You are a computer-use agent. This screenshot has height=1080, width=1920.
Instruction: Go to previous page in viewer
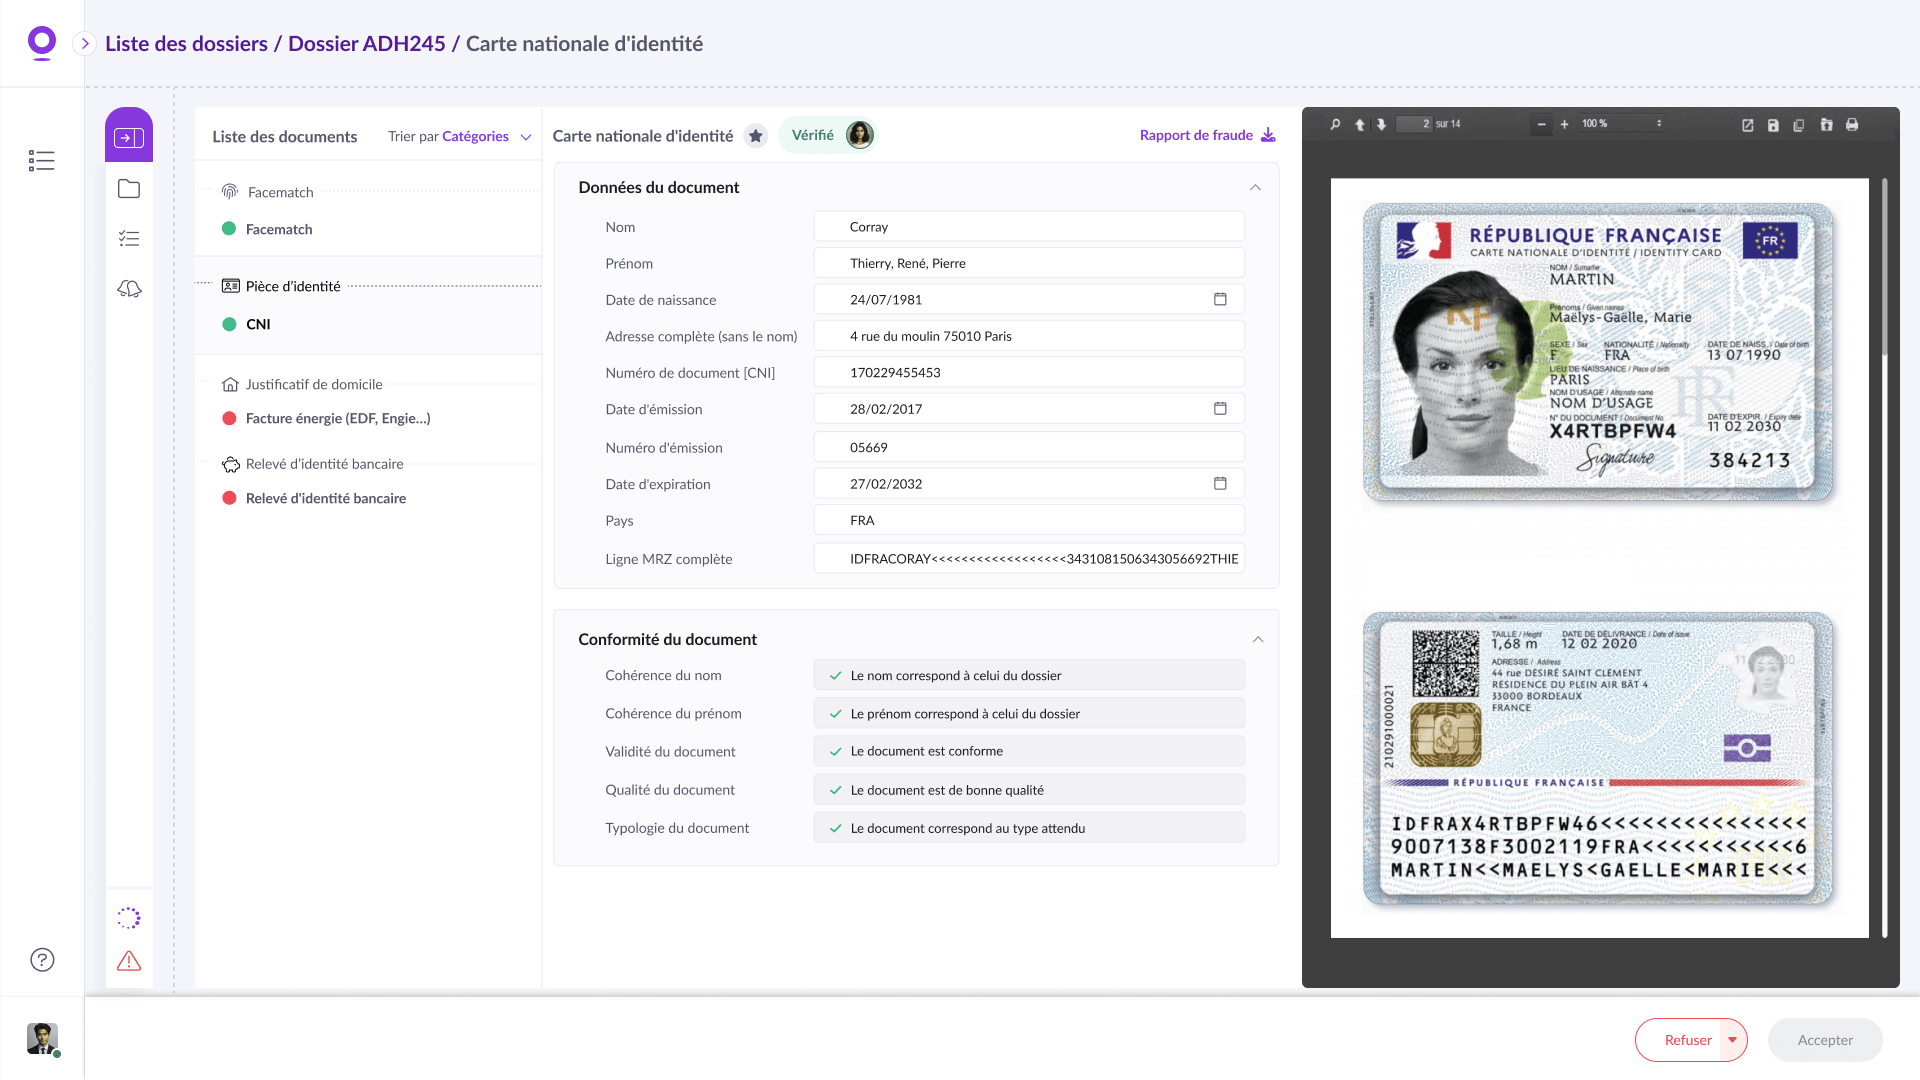pyautogui.click(x=1359, y=124)
